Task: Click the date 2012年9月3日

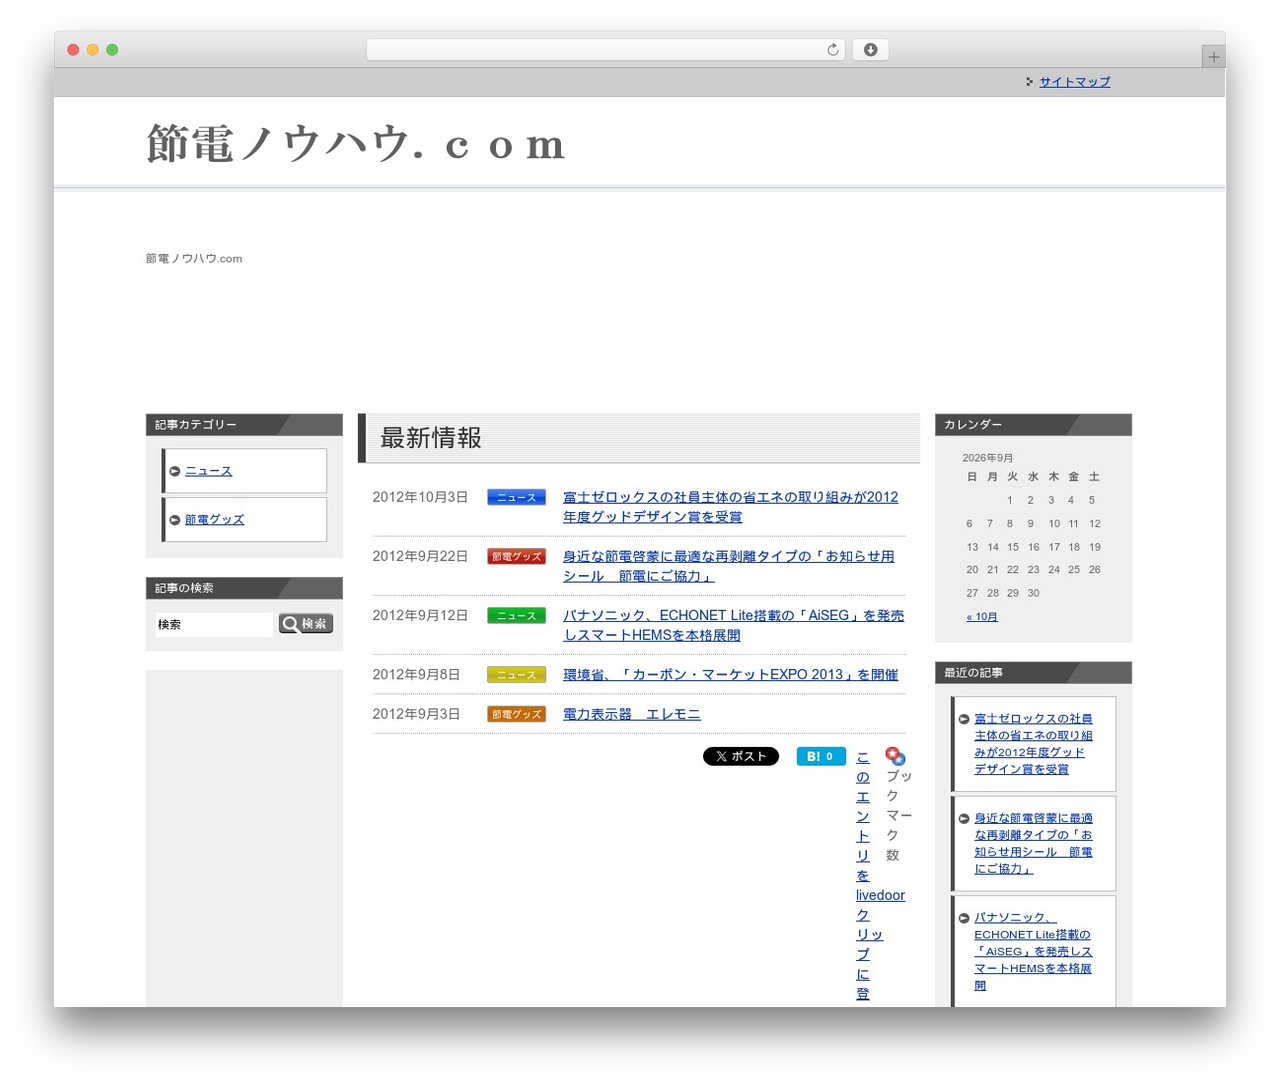Action: point(416,714)
